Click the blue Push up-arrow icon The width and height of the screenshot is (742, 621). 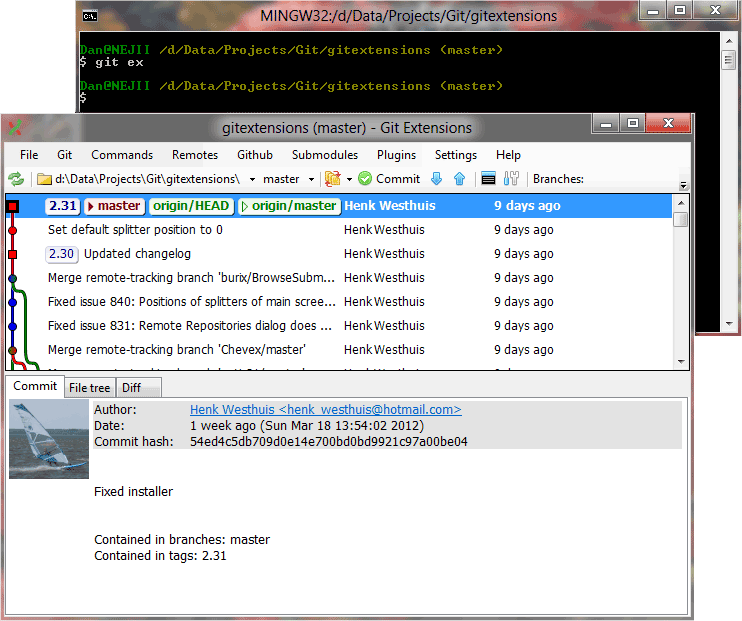click(x=459, y=178)
